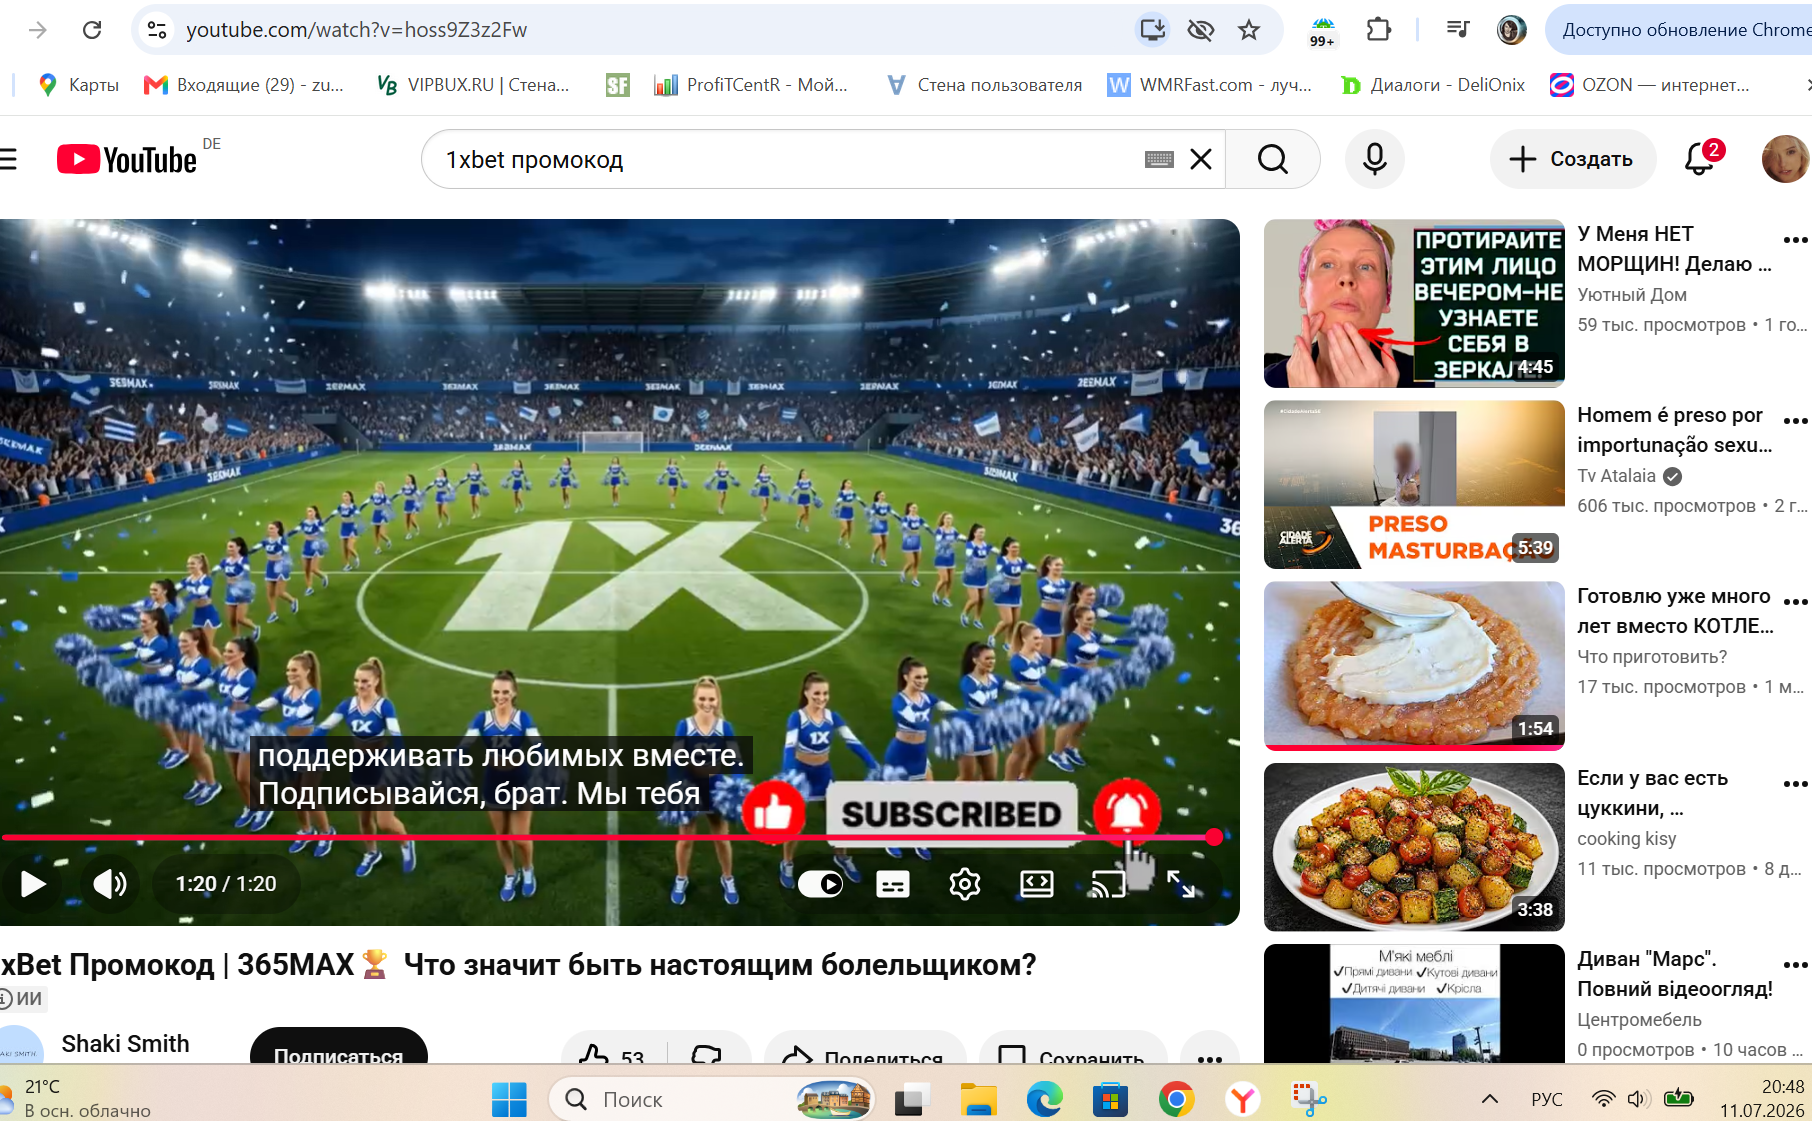Open the on-screen keyboard in search box
1812x1121 pixels.
pos(1159,159)
